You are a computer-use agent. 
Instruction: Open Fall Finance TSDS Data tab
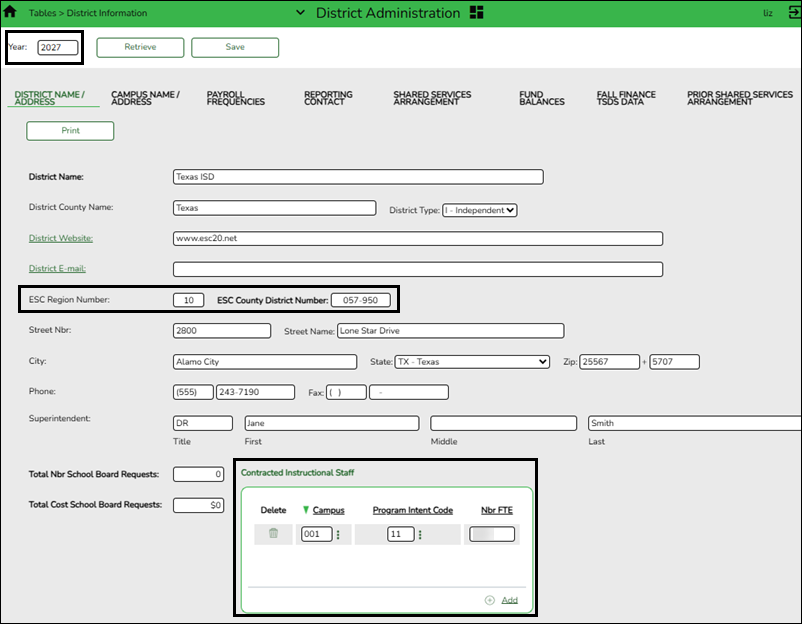tap(626, 98)
